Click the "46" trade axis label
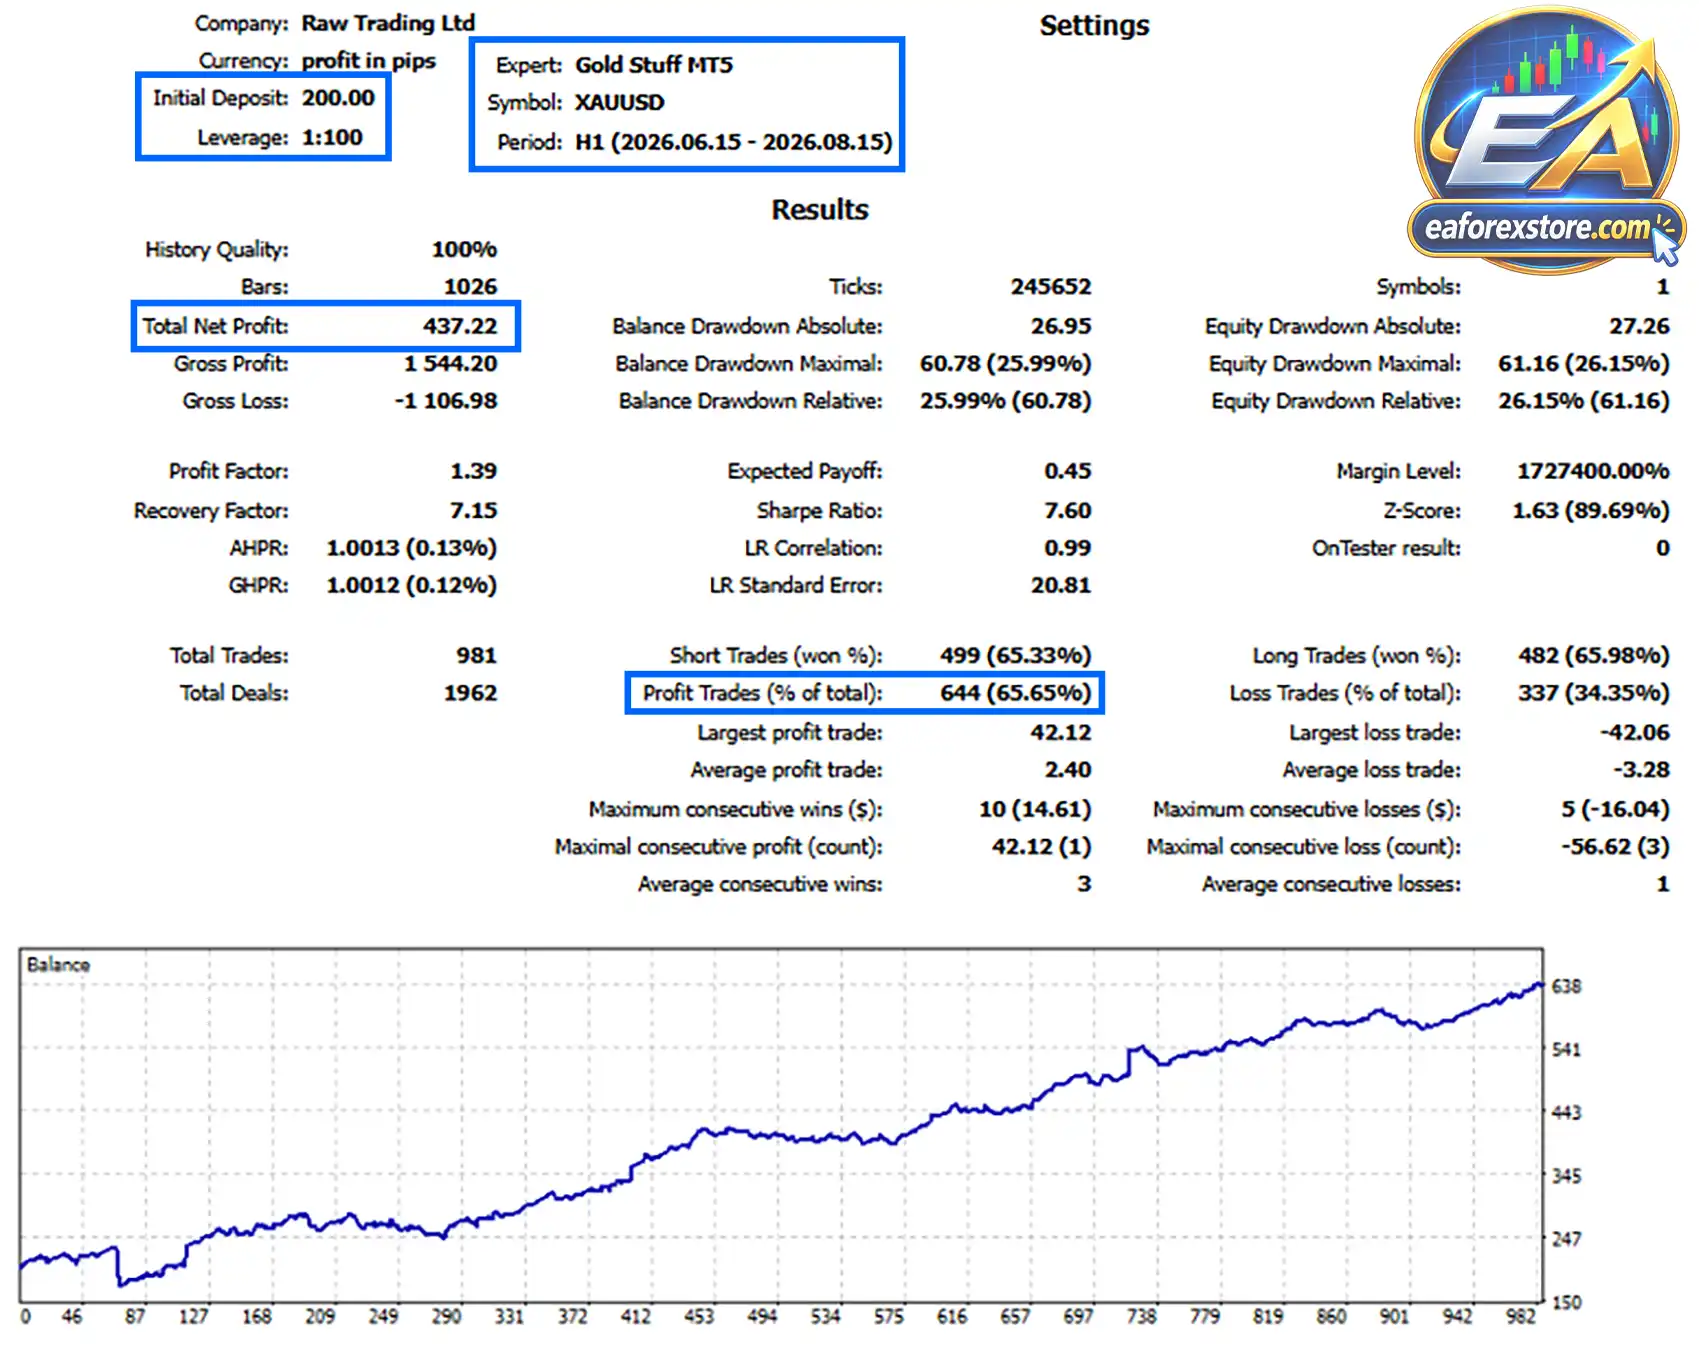The height and width of the screenshot is (1357, 1699). [72, 1317]
